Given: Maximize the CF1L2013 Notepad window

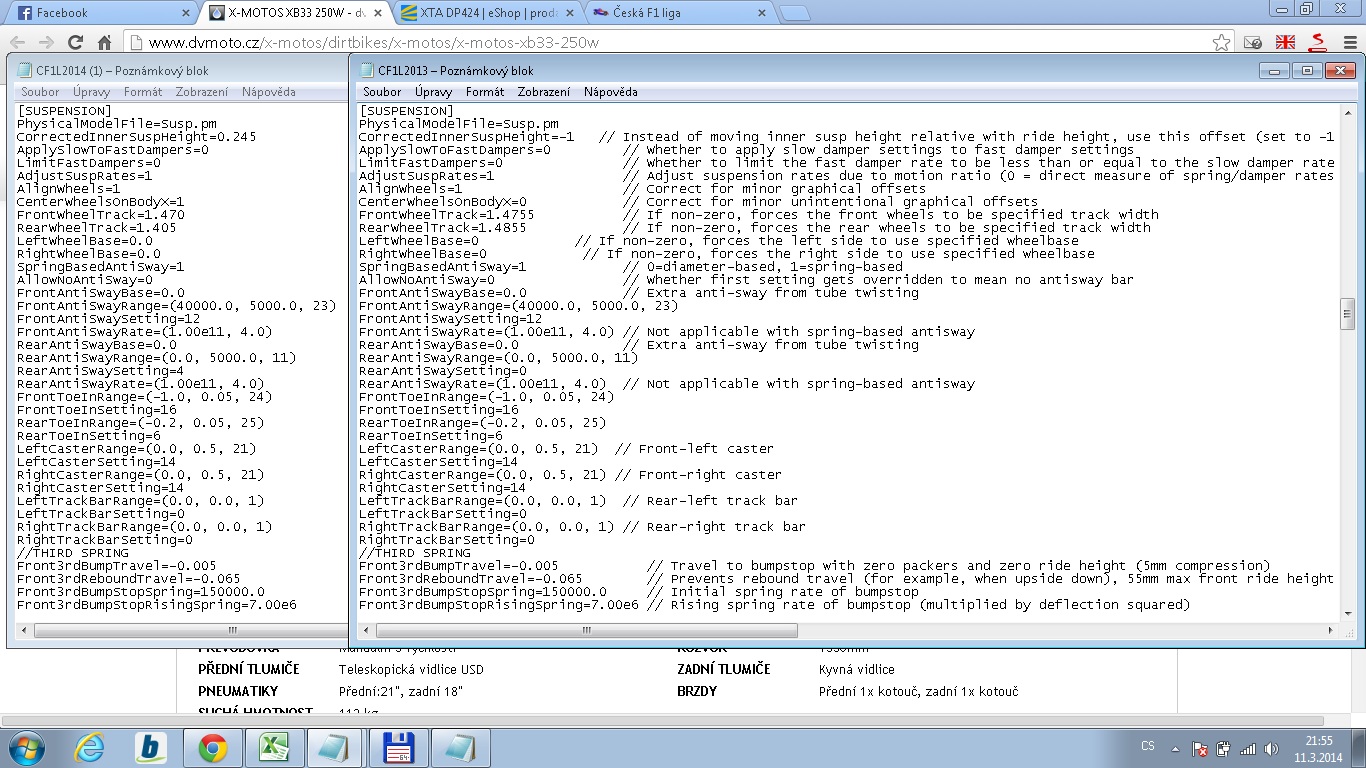Looking at the screenshot, I should tap(1306, 70).
